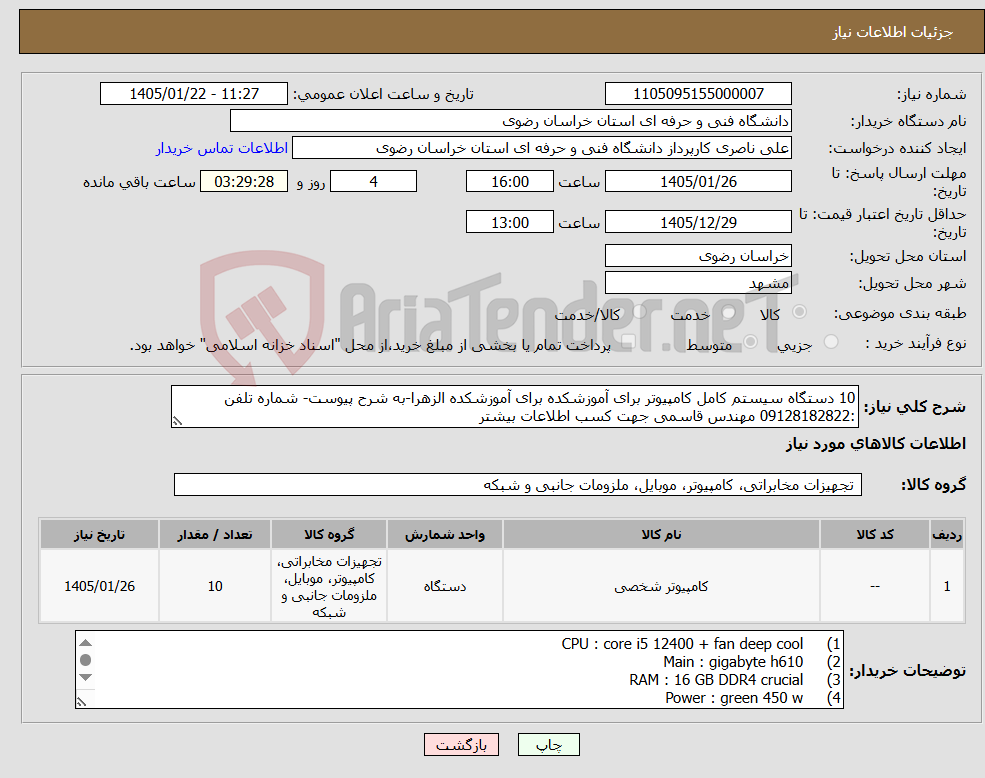Image resolution: width=985 pixels, height=778 pixels.
Task: Select the خدمت radio button
Action: (729, 312)
